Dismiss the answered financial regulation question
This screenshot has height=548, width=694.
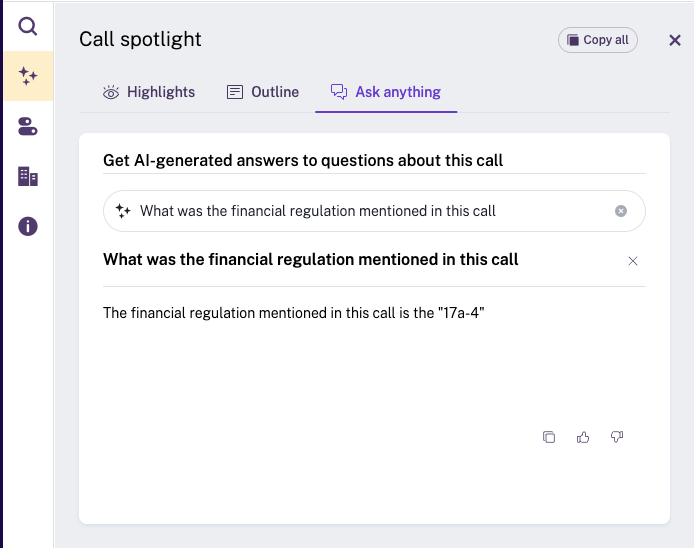632,261
